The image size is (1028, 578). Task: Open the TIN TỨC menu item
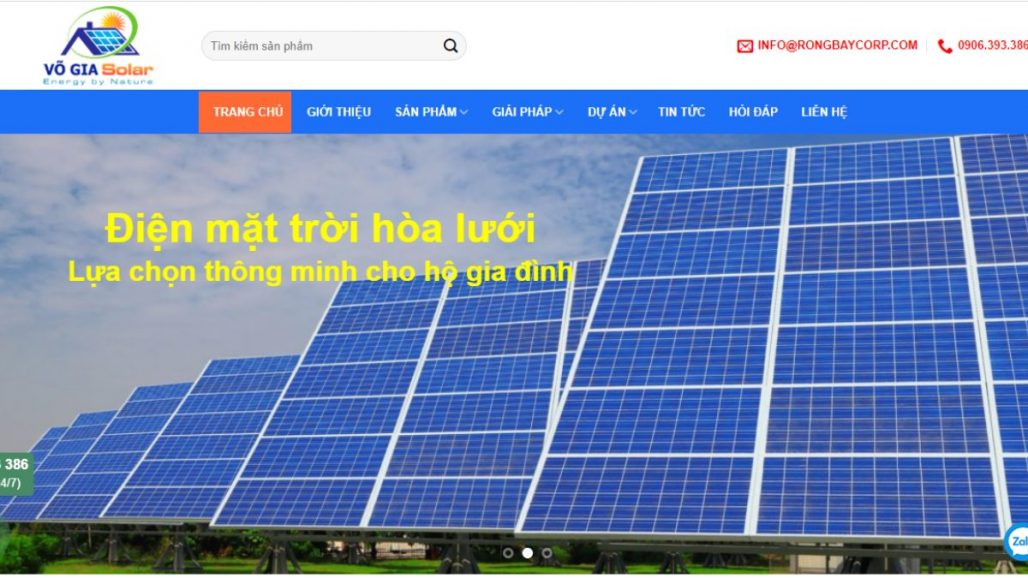coord(681,112)
